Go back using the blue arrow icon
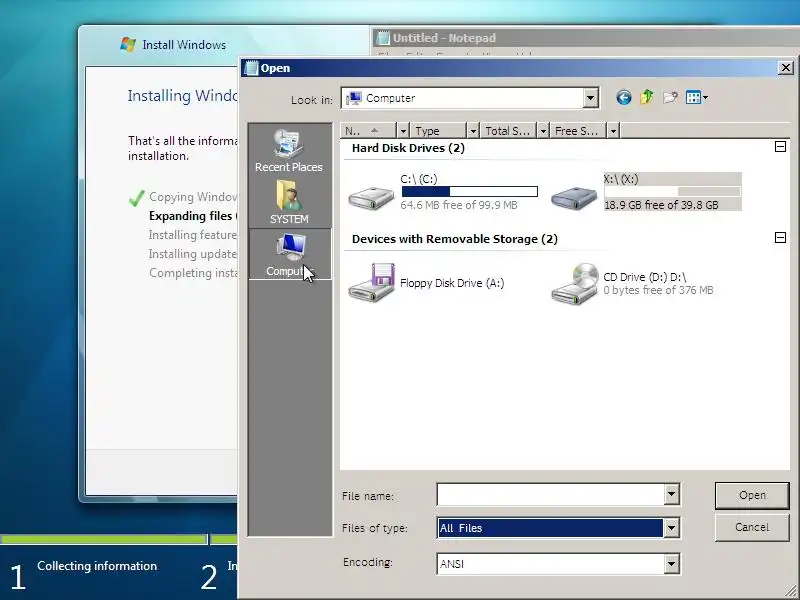Viewport: 800px width, 600px height. (x=623, y=97)
